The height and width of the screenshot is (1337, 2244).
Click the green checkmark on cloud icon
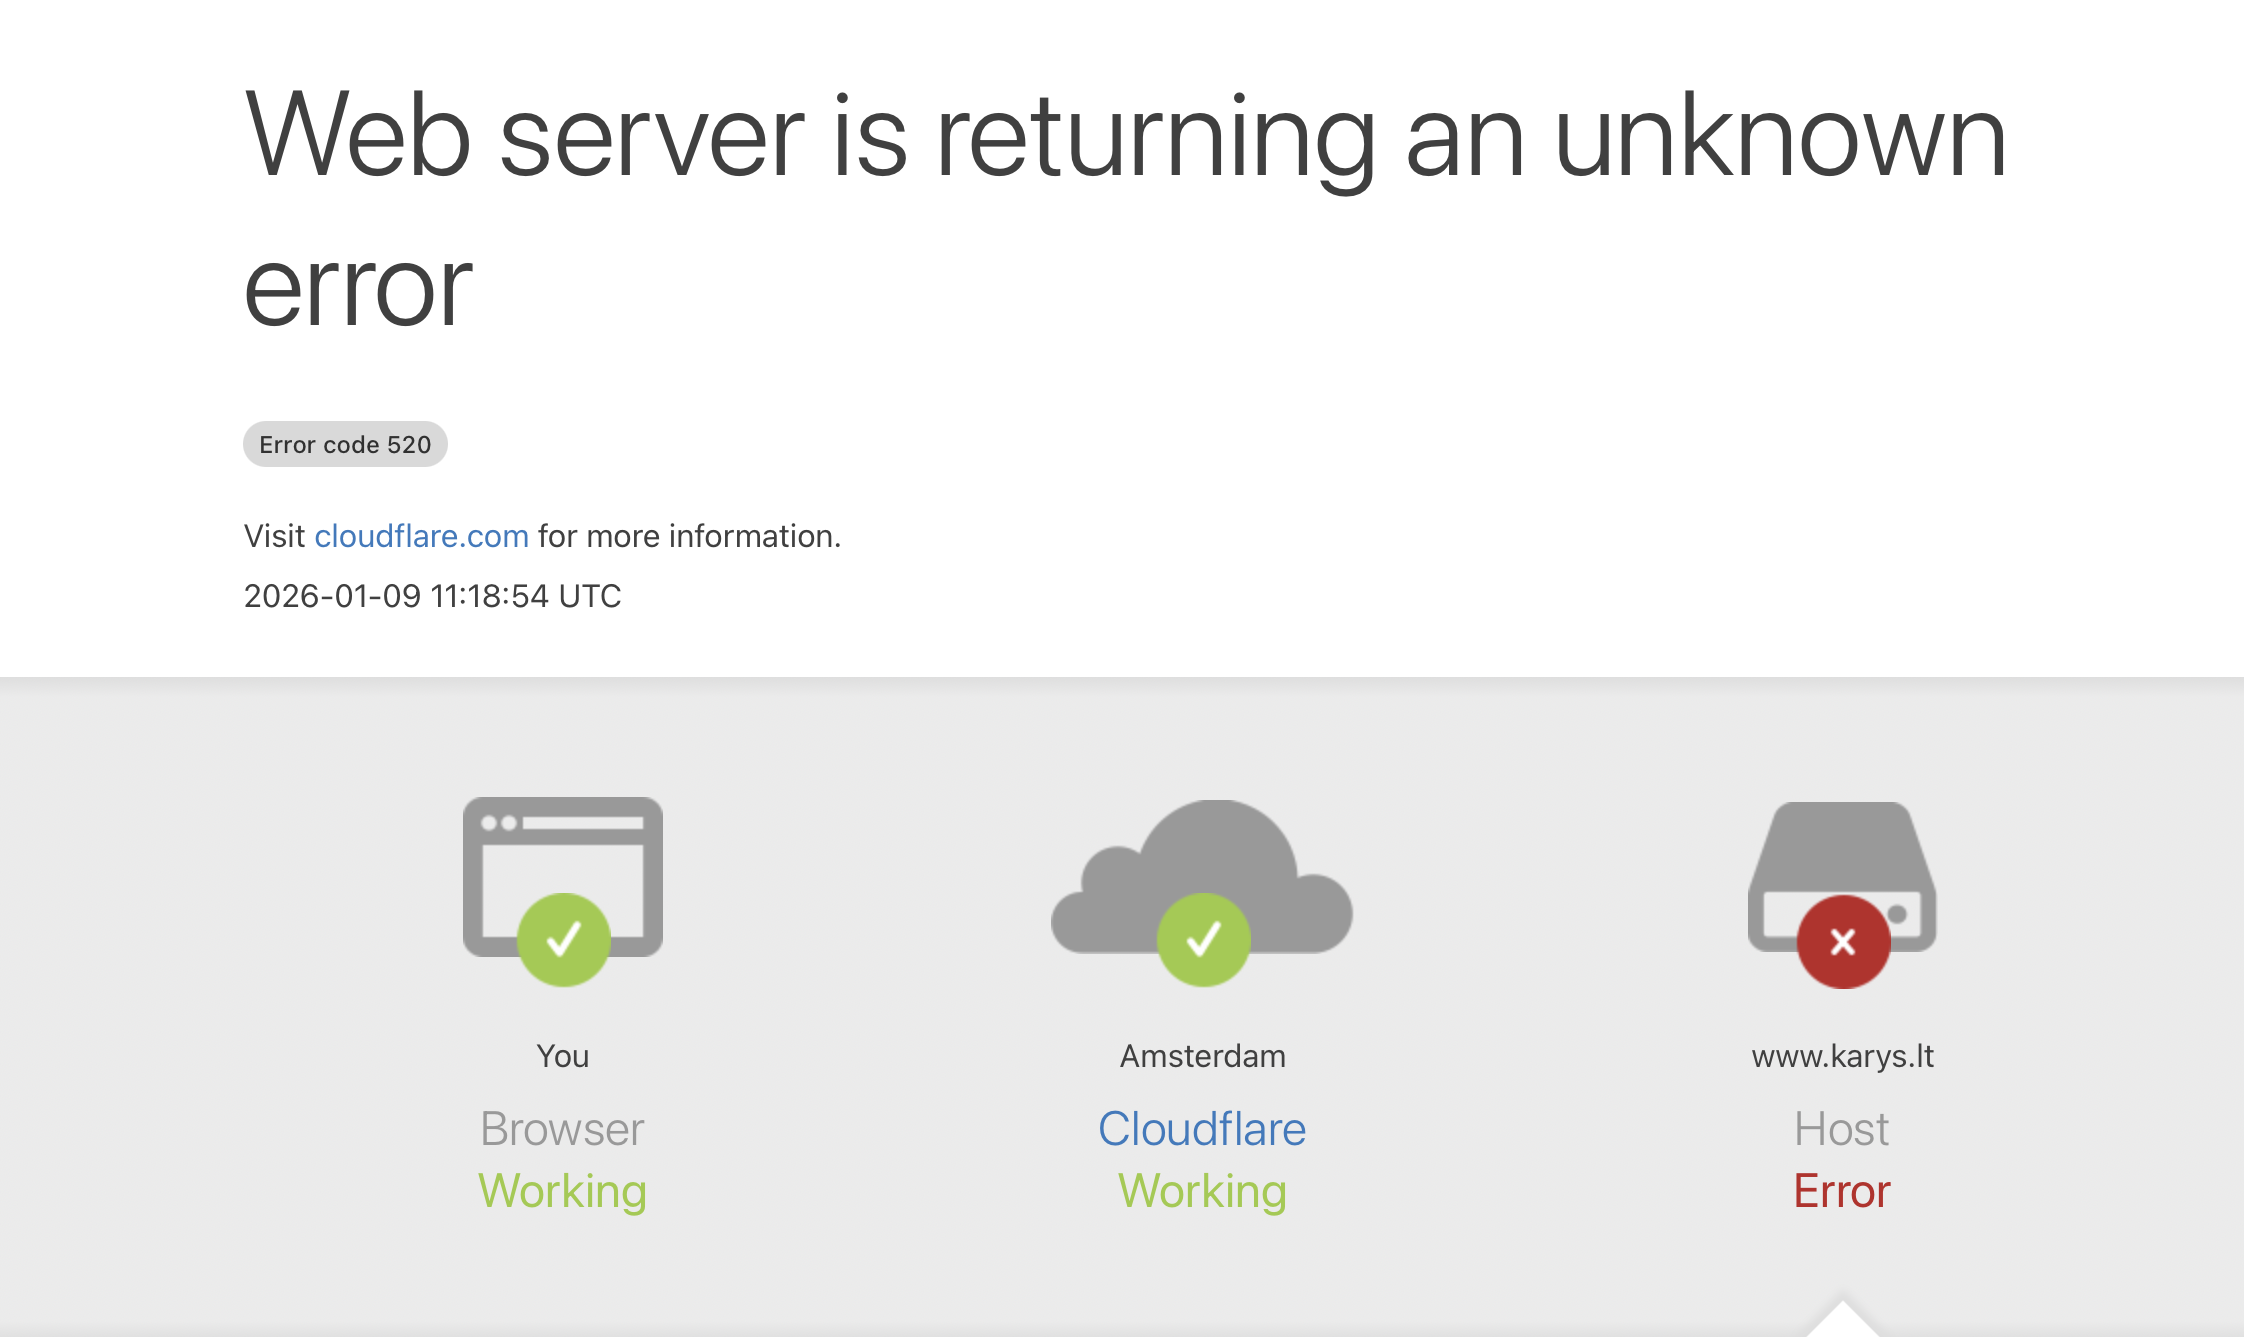click(x=1203, y=939)
